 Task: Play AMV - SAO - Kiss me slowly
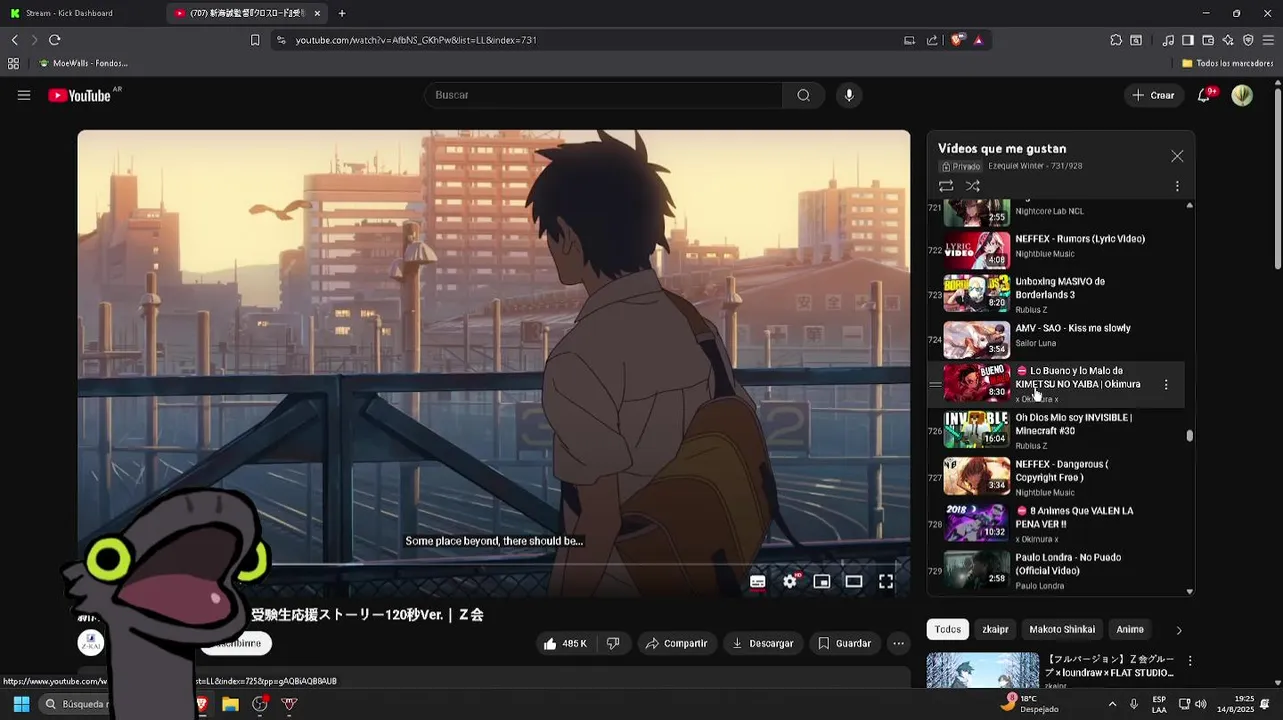(1073, 328)
